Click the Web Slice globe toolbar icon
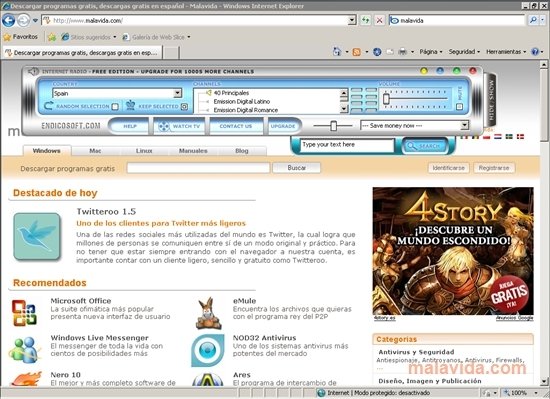Screen dimensions: 550x399 (377, 52)
